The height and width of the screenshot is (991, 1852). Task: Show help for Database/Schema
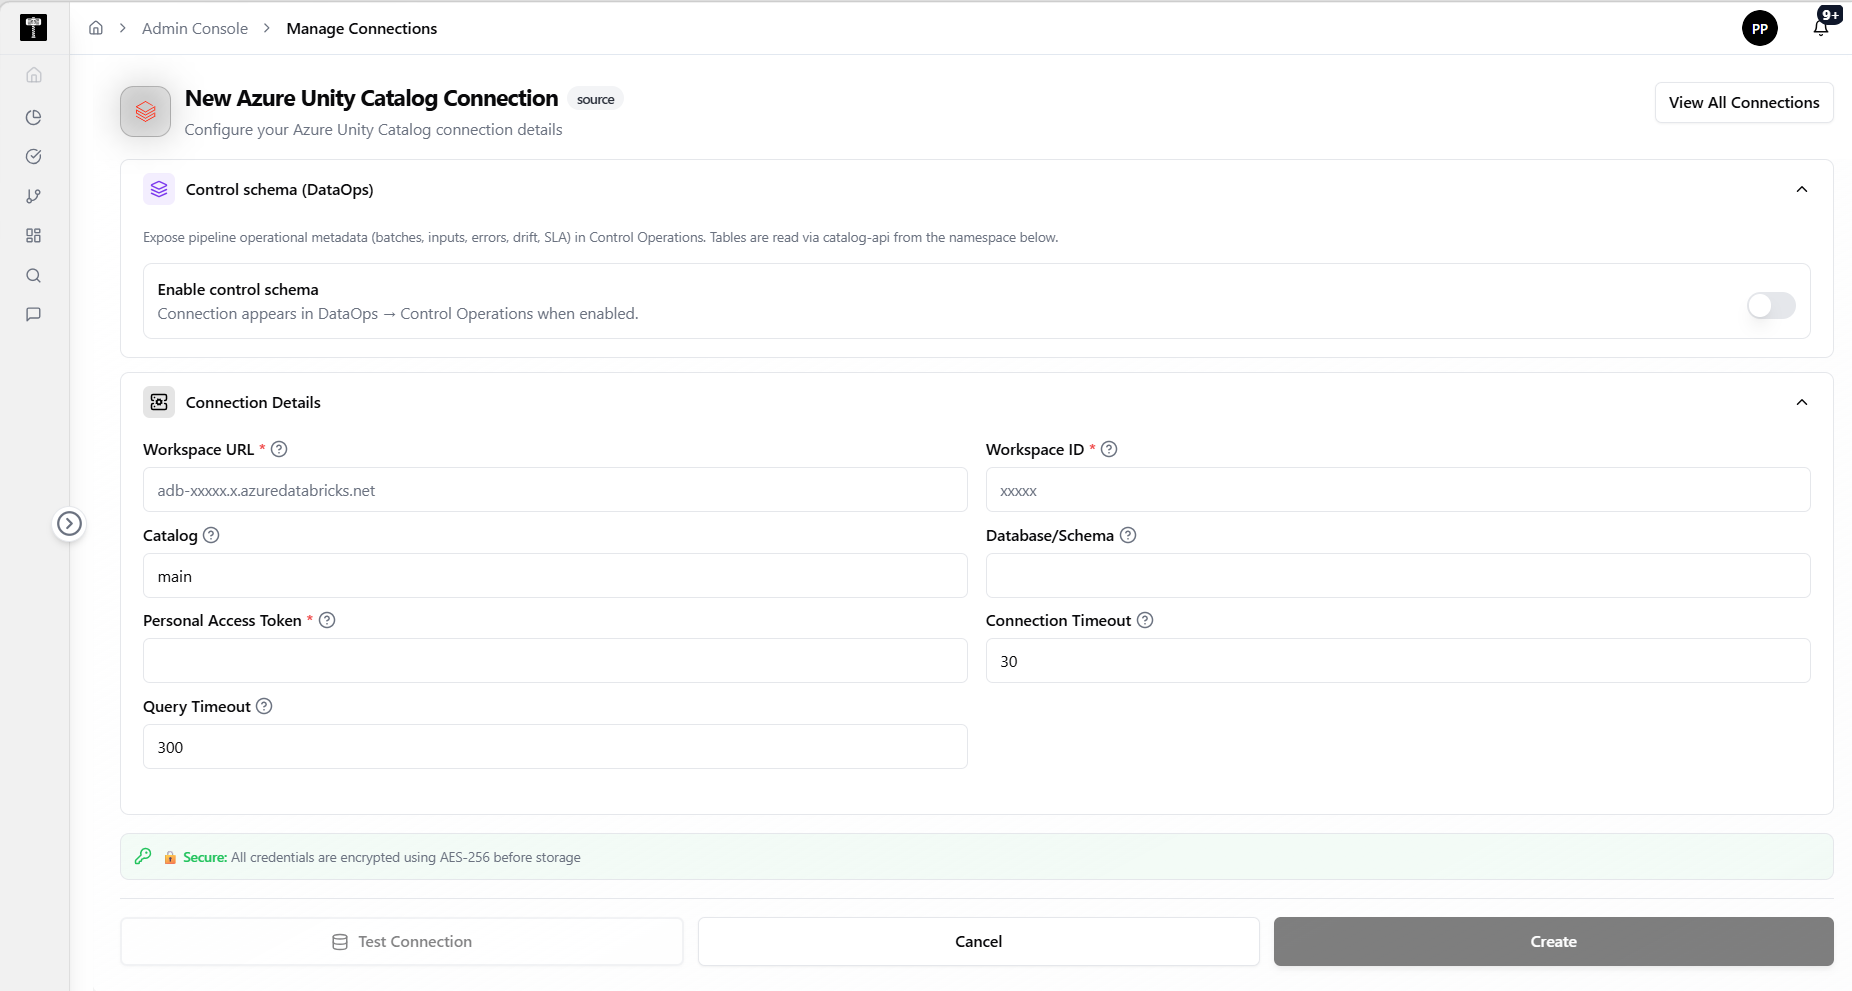pyautogui.click(x=1128, y=535)
